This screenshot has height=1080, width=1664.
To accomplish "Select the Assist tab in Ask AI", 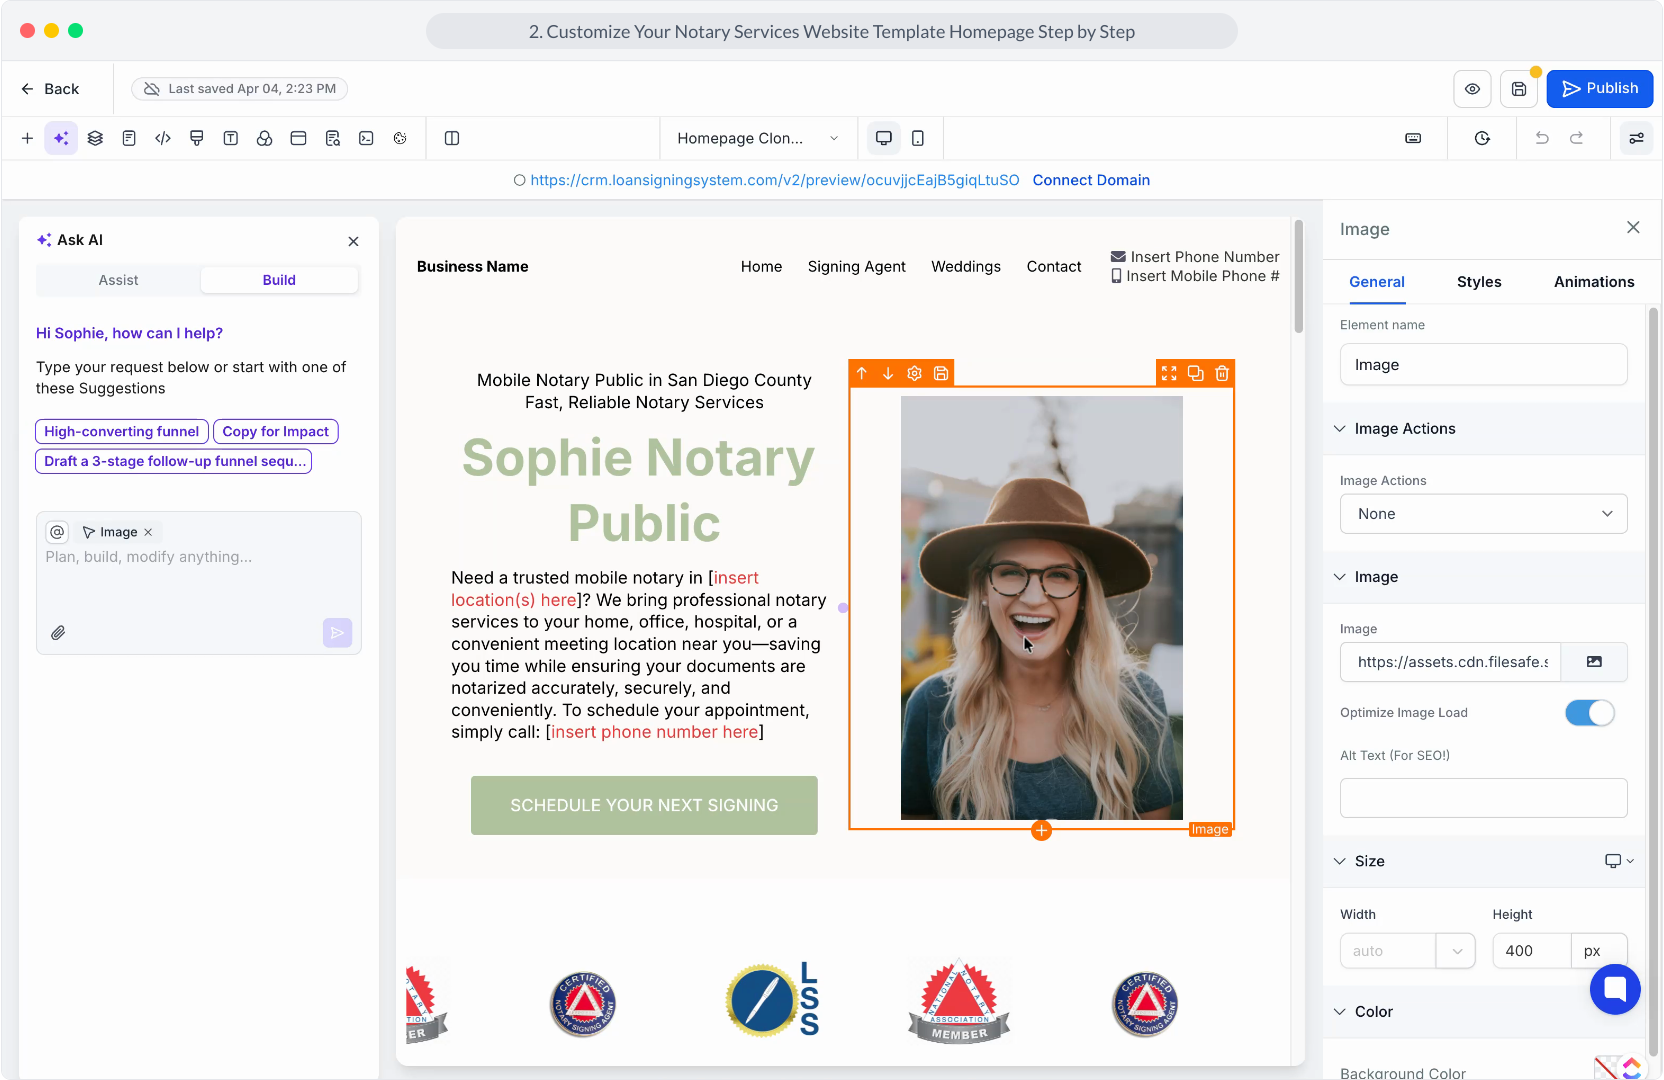I will pyautogui.click(x=118, y=280).
